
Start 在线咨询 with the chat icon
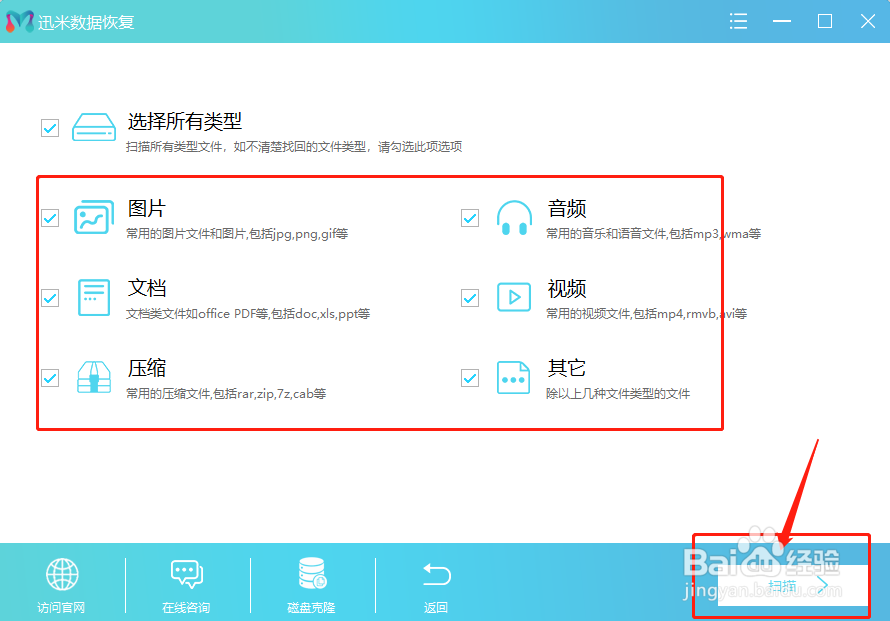(186, 574)
